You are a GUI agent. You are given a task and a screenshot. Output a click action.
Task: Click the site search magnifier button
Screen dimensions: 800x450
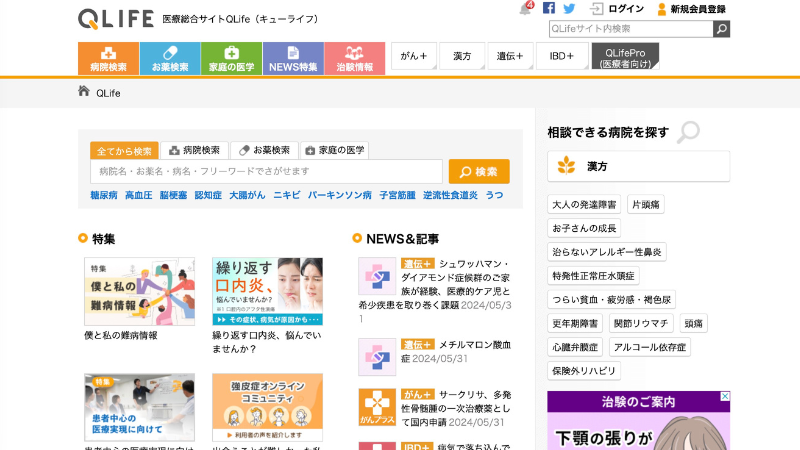pyautogui.click(x=721, y=29)
